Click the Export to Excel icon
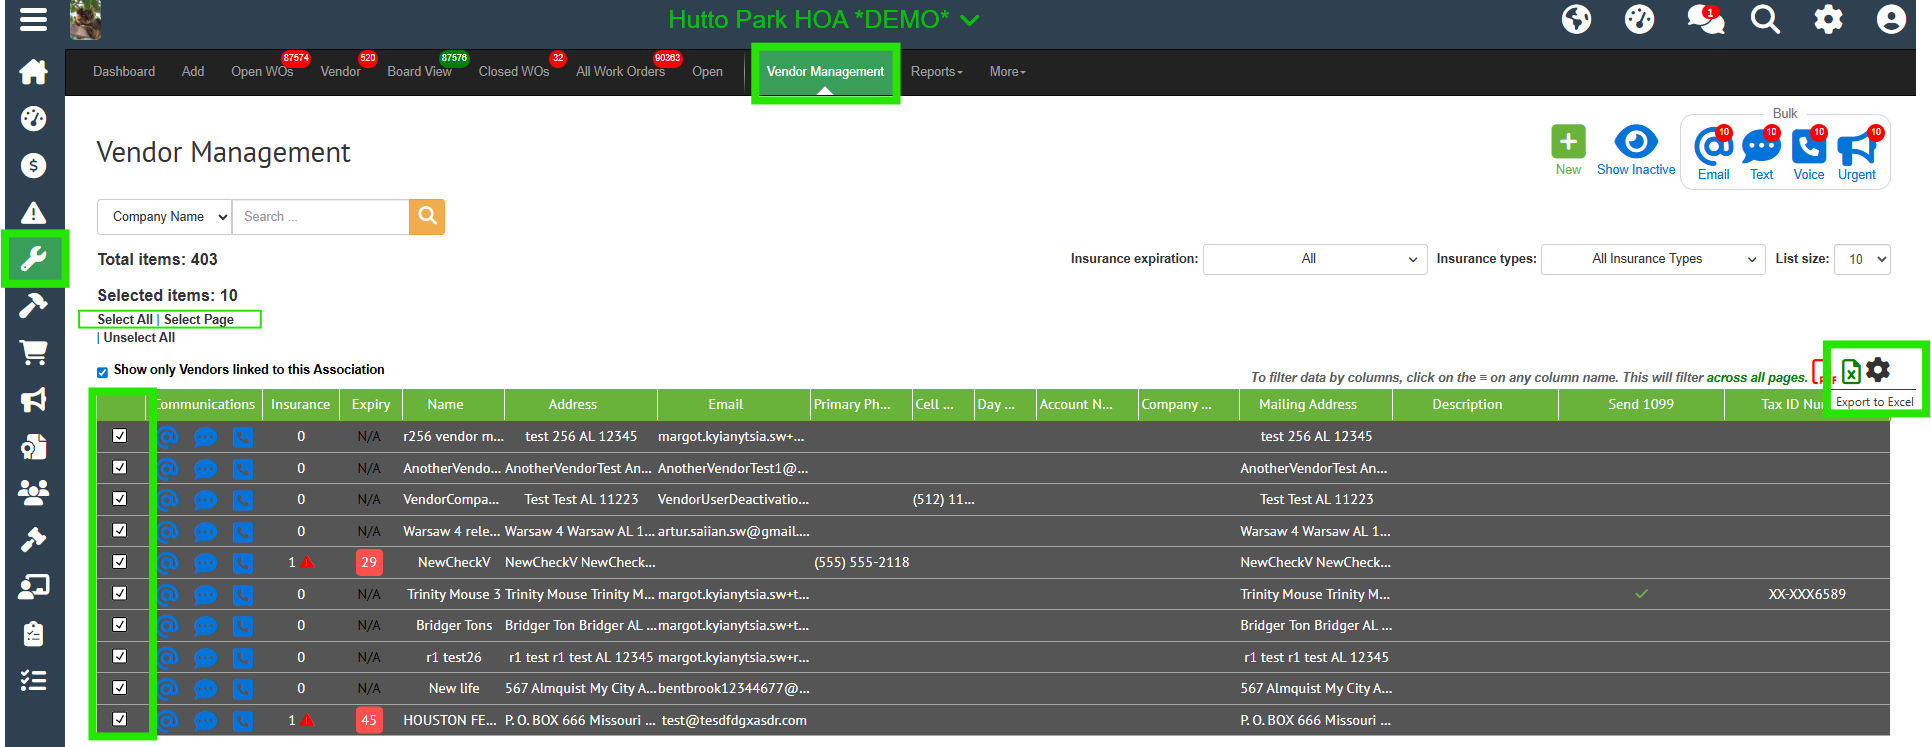This screenshot has width=1931, height=747. [1851, 371]
